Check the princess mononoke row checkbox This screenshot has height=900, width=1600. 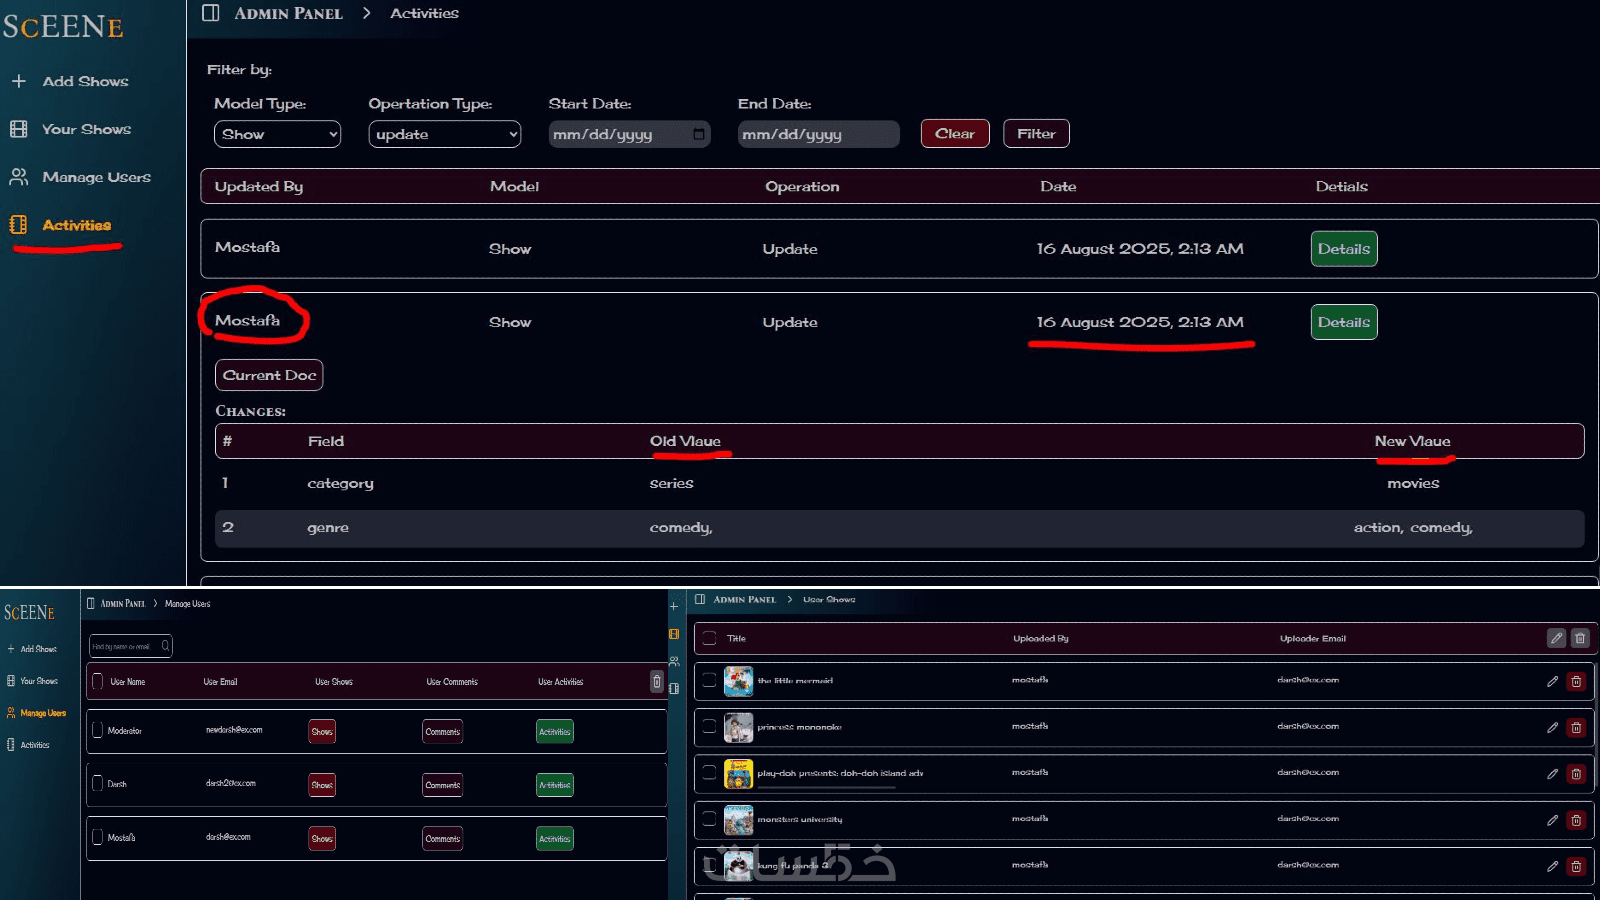coord(709,726)
